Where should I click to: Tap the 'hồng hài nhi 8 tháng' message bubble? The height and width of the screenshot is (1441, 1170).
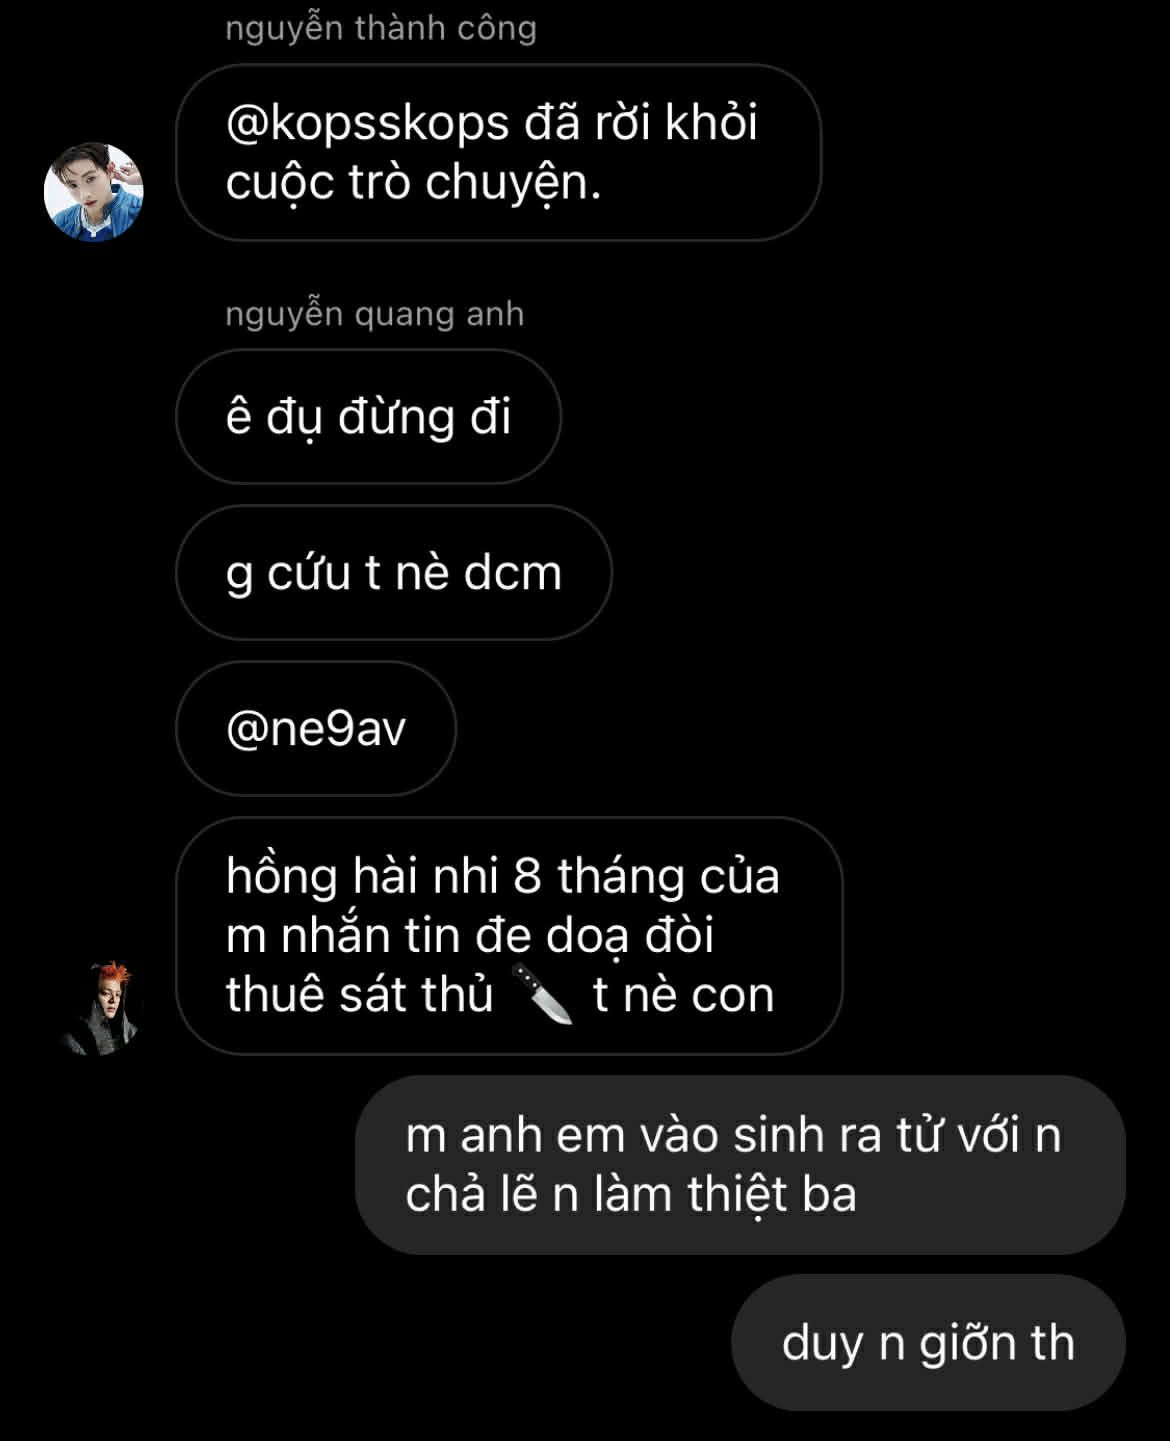509,936
